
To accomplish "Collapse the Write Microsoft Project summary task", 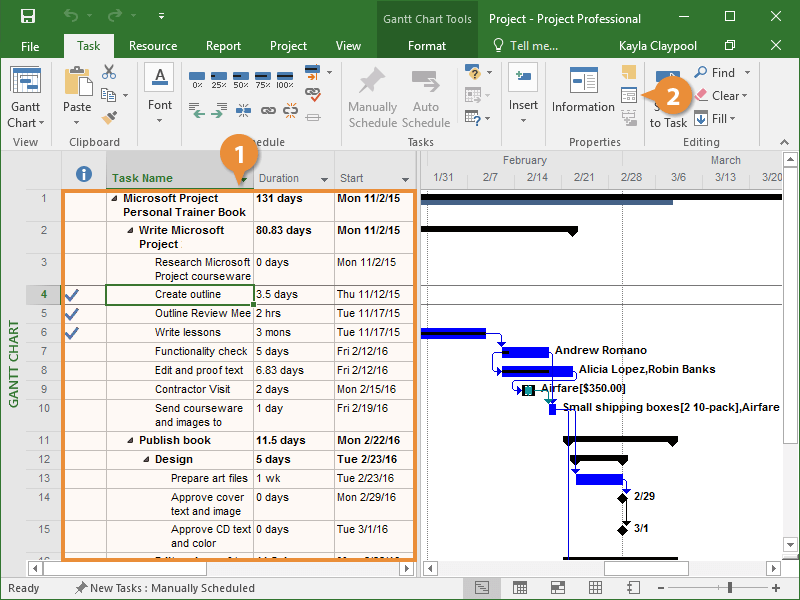I will pos(130,230).
